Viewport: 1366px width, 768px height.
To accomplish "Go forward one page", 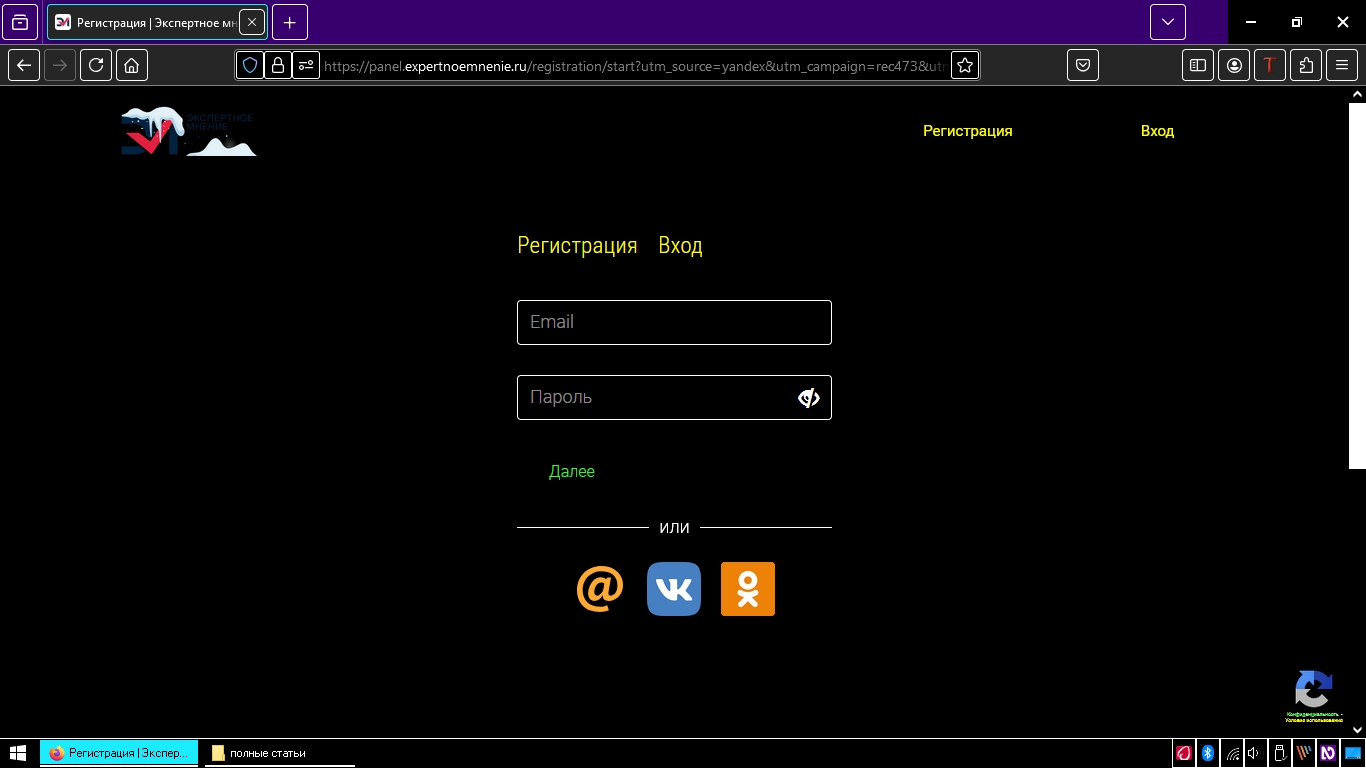I will 60,65.
